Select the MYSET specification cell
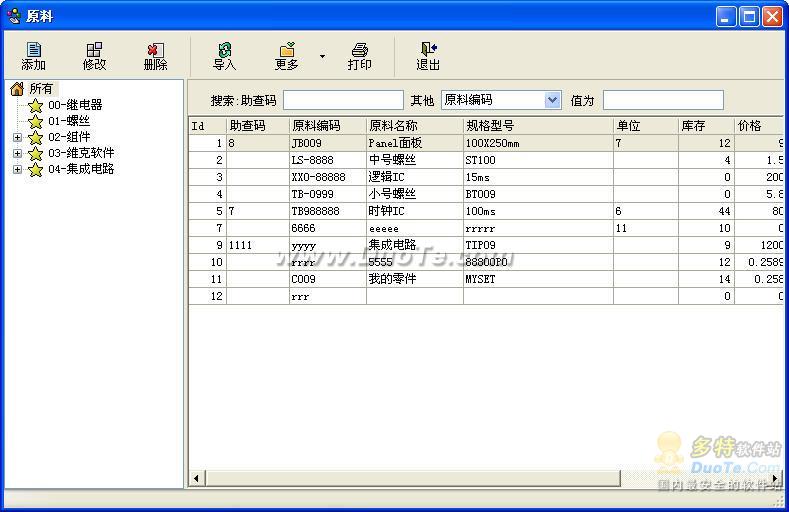Viewport: 789px width, 512px height. click(x=538, y=279)
